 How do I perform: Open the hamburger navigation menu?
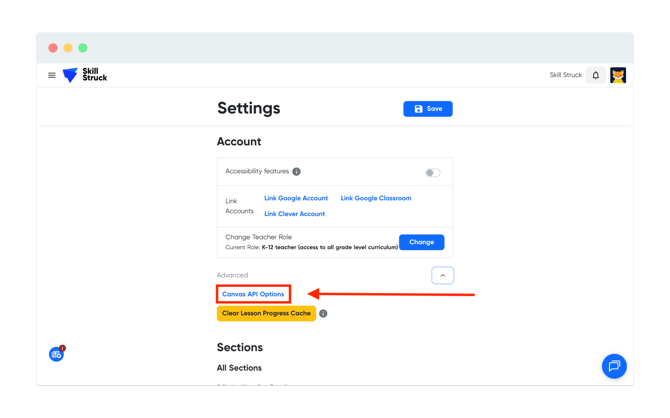pyautogui.click(x=52, y=75)
